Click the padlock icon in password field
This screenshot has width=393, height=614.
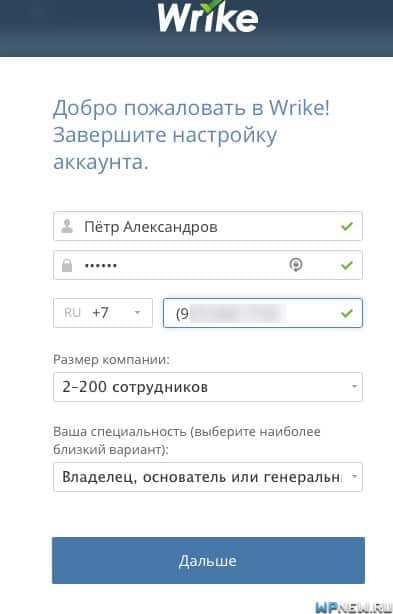point(67,265)
